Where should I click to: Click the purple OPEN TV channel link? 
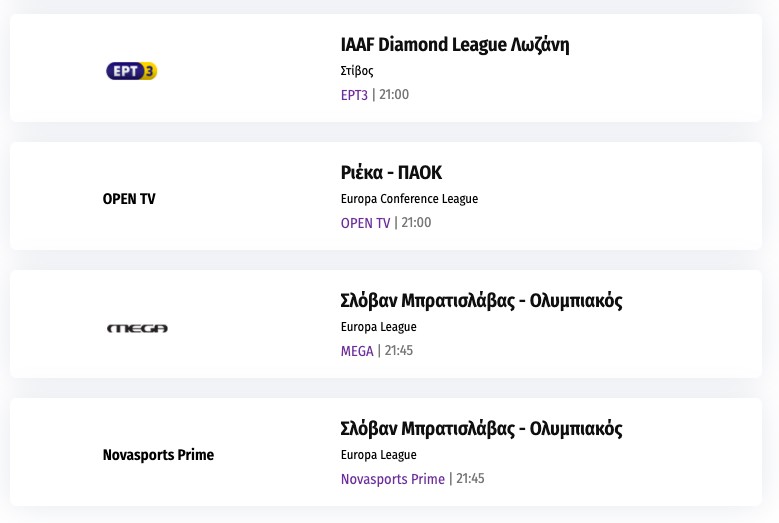(365, 223)
